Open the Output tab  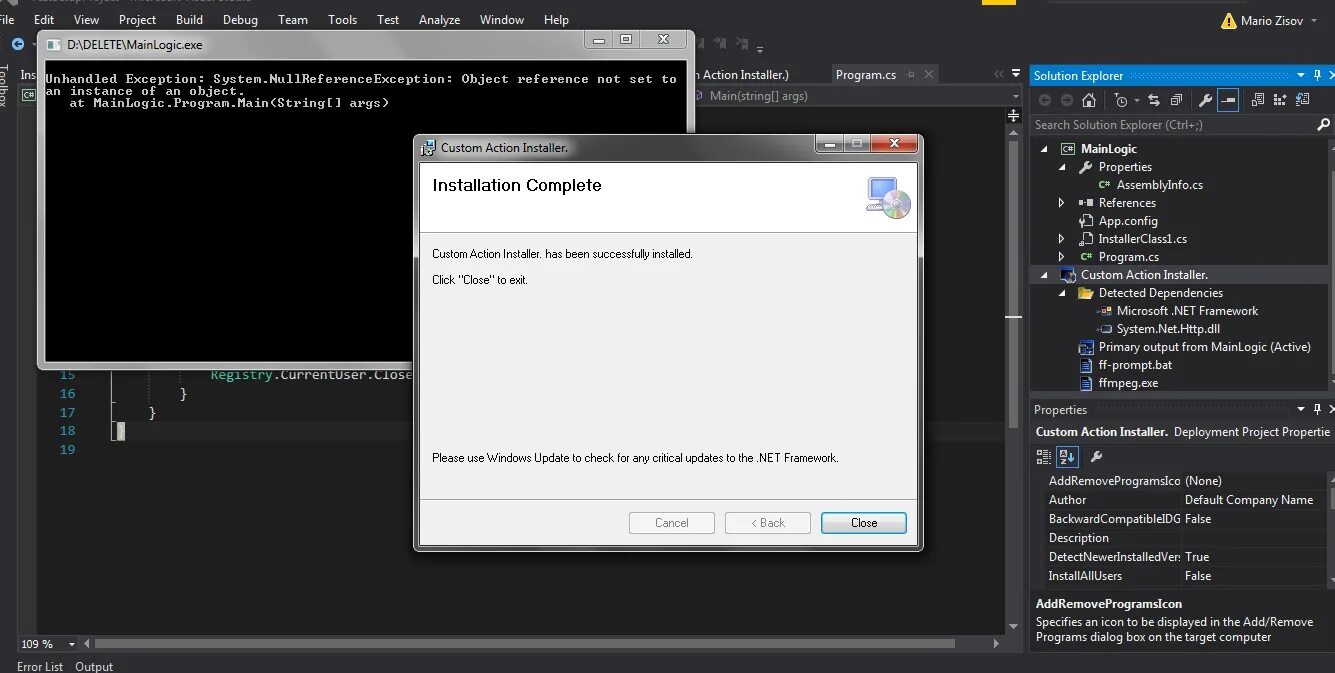tap(94, 666)
